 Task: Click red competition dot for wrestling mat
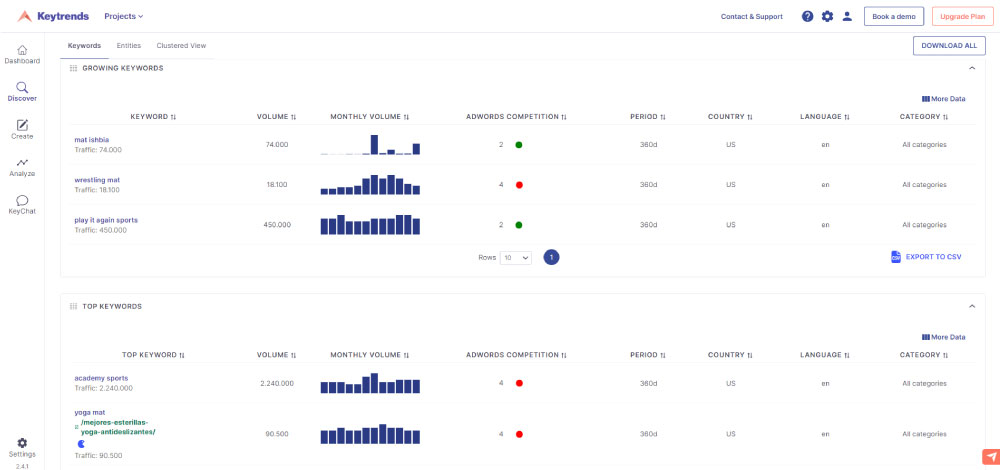tap(518, 185)
